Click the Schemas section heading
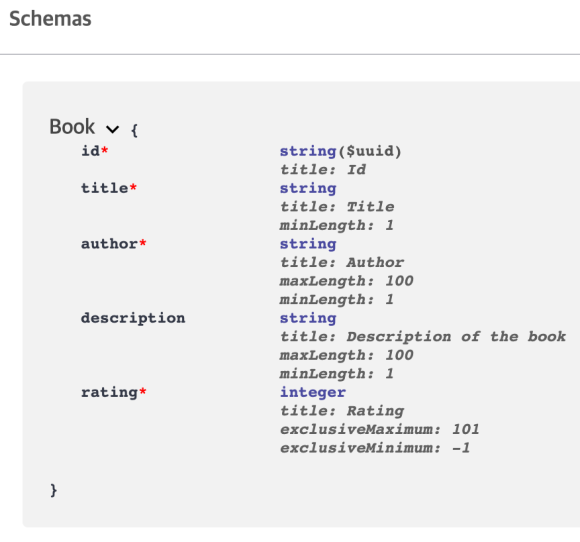580x542 pixels. 50,19
